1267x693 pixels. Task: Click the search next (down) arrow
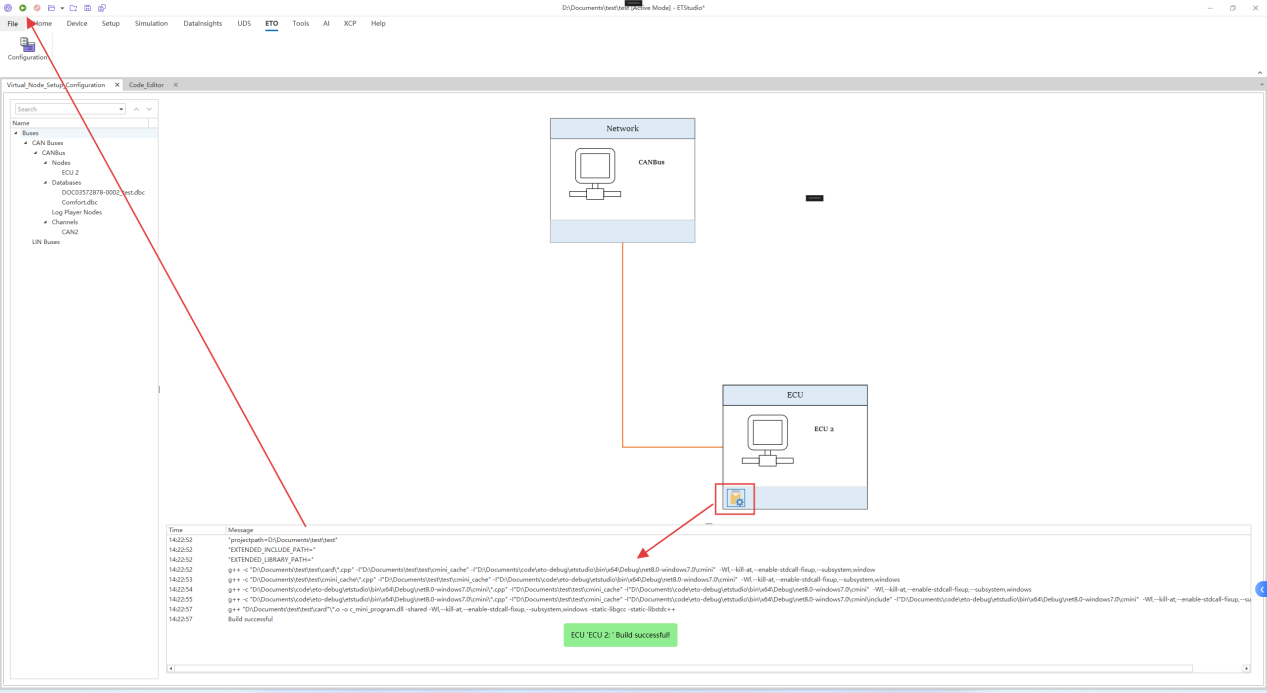click(x=149, y=109)
